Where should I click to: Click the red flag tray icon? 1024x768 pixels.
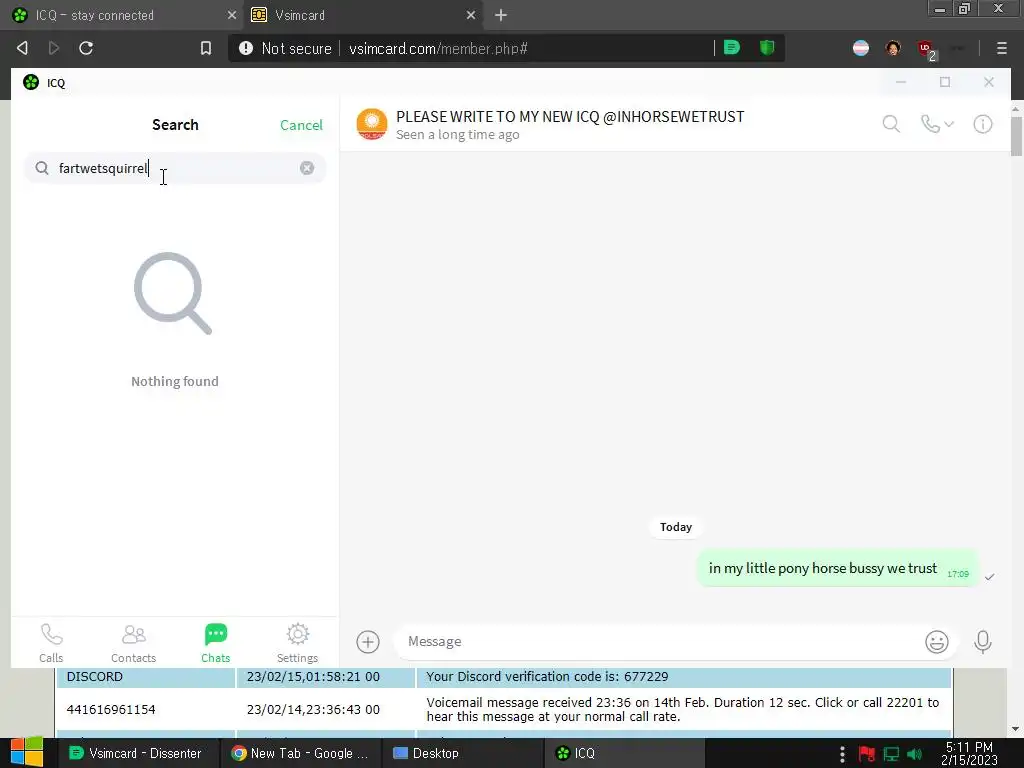866,754
